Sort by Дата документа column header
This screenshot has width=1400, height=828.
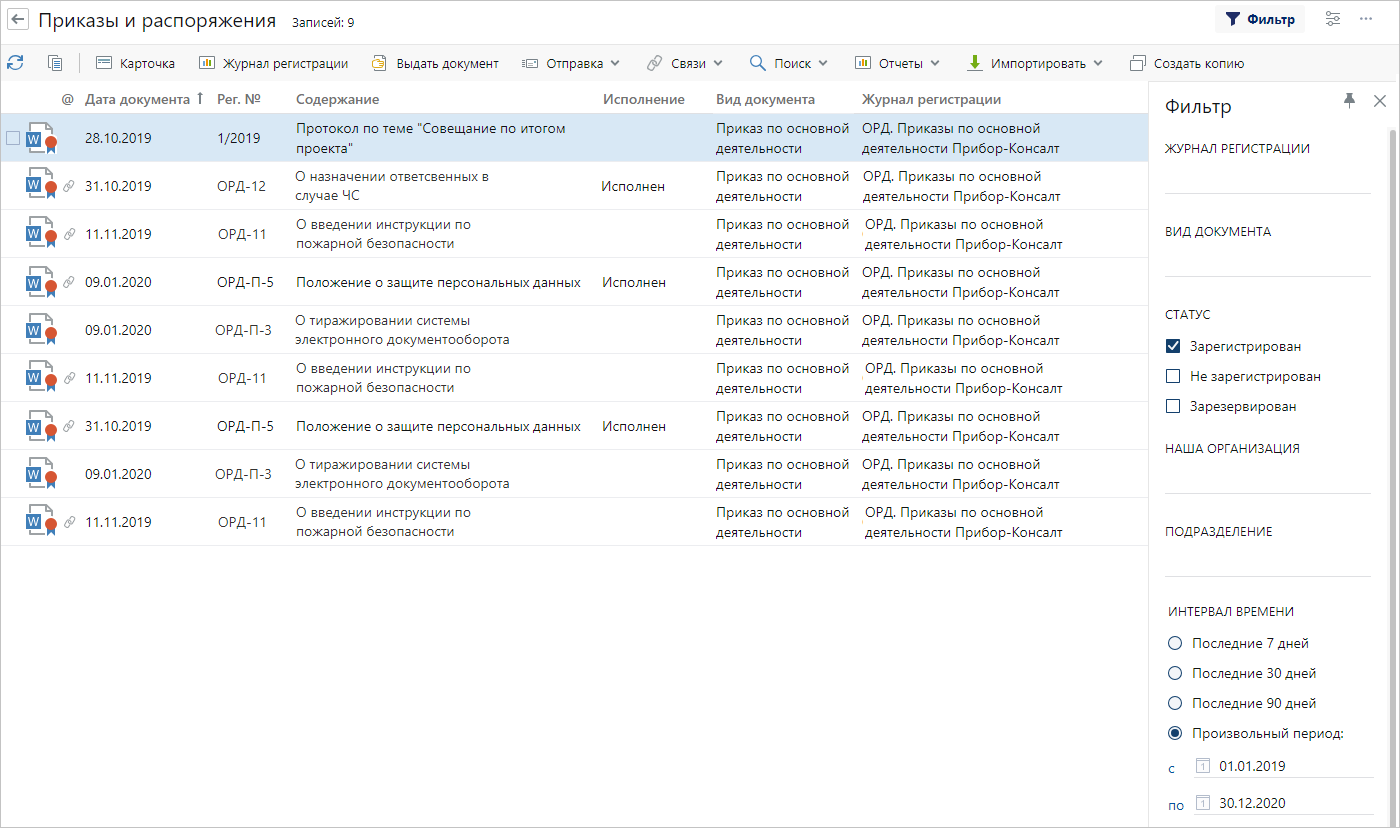(137, 99)
